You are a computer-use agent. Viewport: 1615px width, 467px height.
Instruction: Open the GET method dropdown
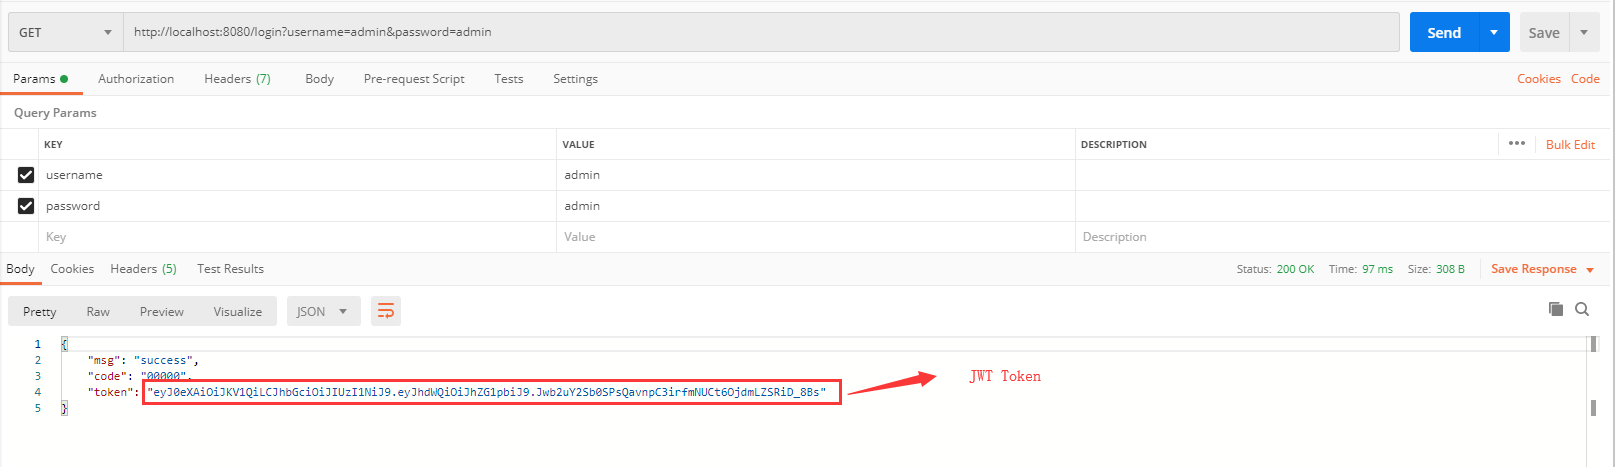(x=65, y=32)
